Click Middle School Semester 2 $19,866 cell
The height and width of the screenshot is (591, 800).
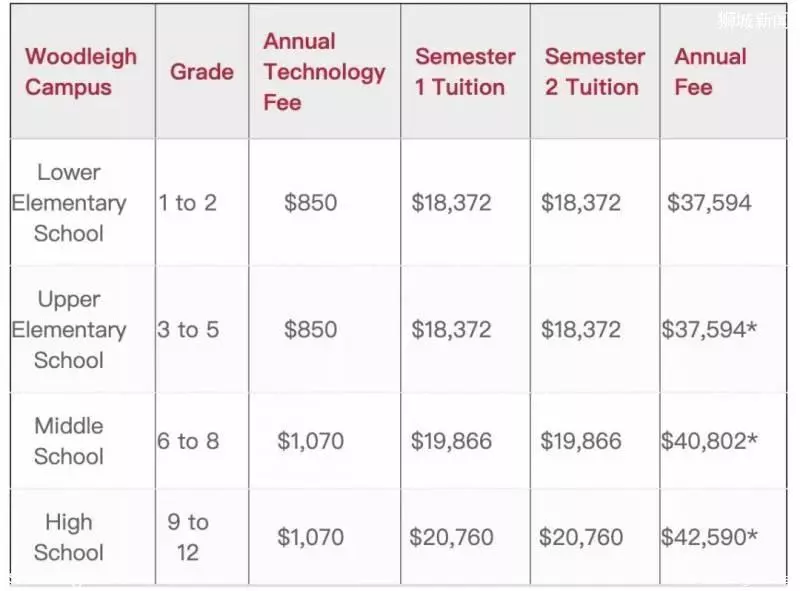[x=581, y=441]
